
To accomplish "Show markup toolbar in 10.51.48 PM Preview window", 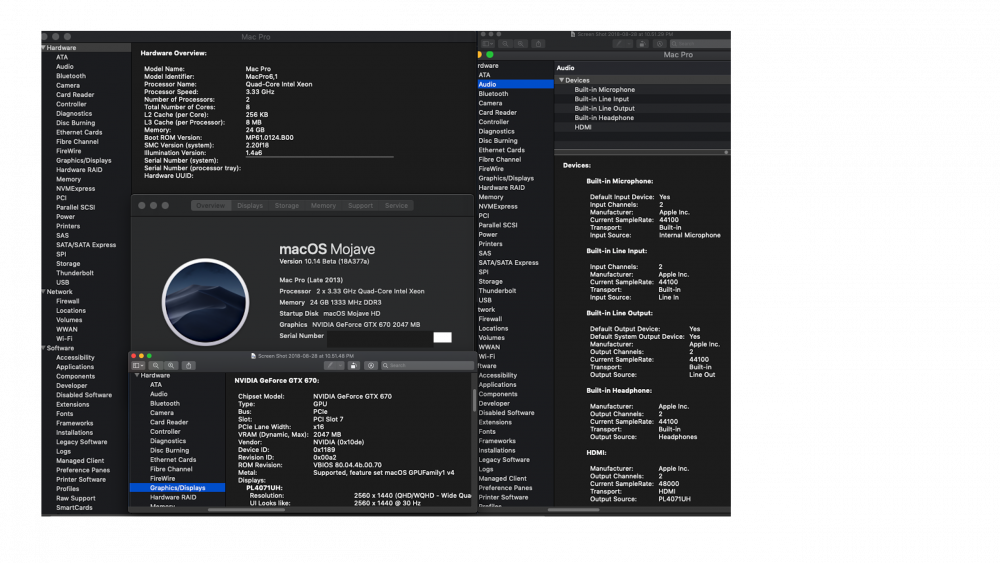I will coord(371,365).
